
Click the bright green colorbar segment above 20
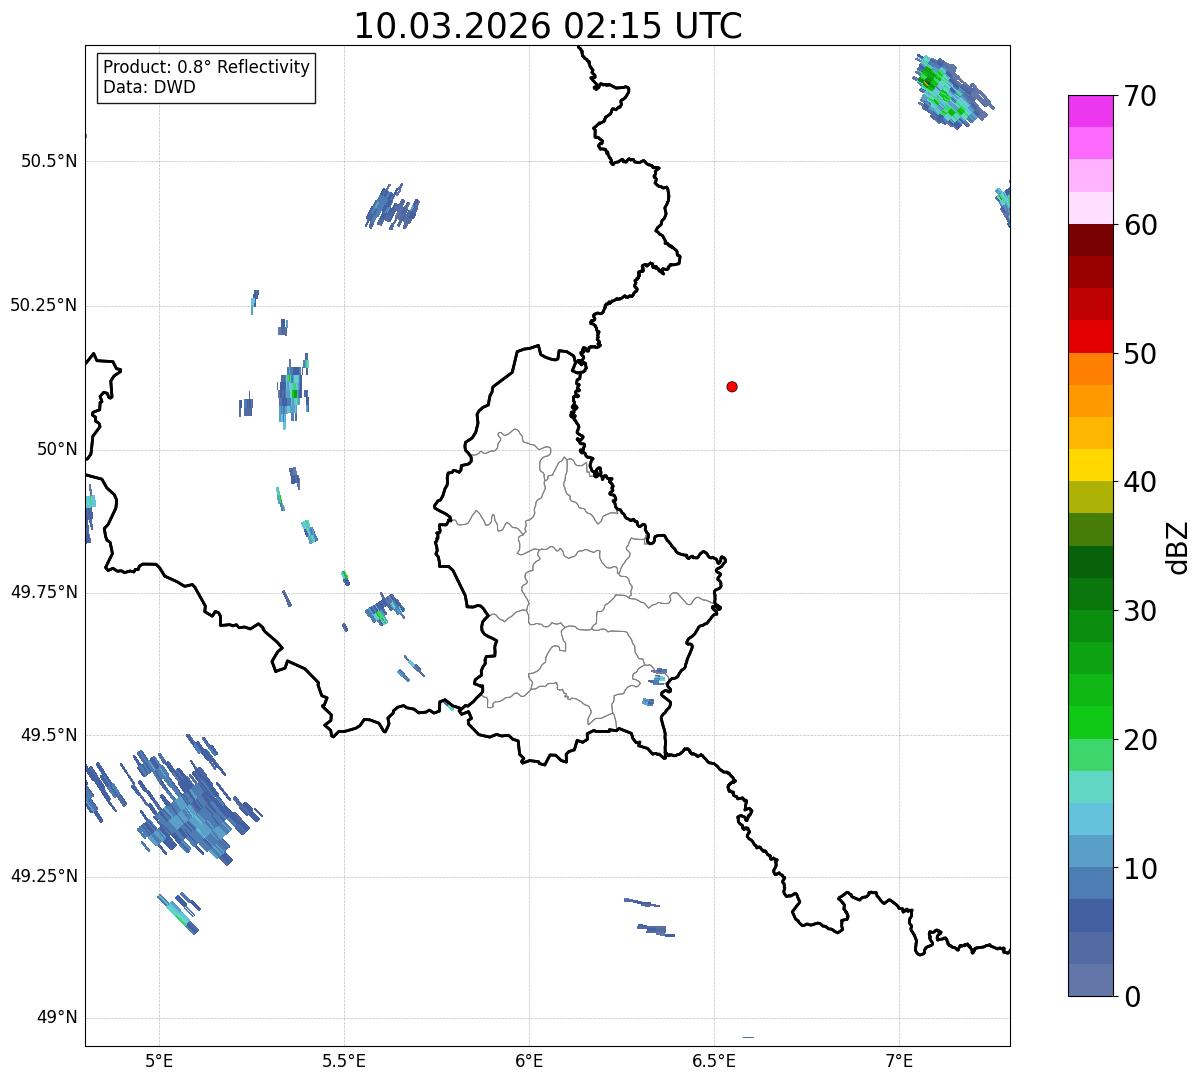pyautogui.click(x=1090, y=722)
